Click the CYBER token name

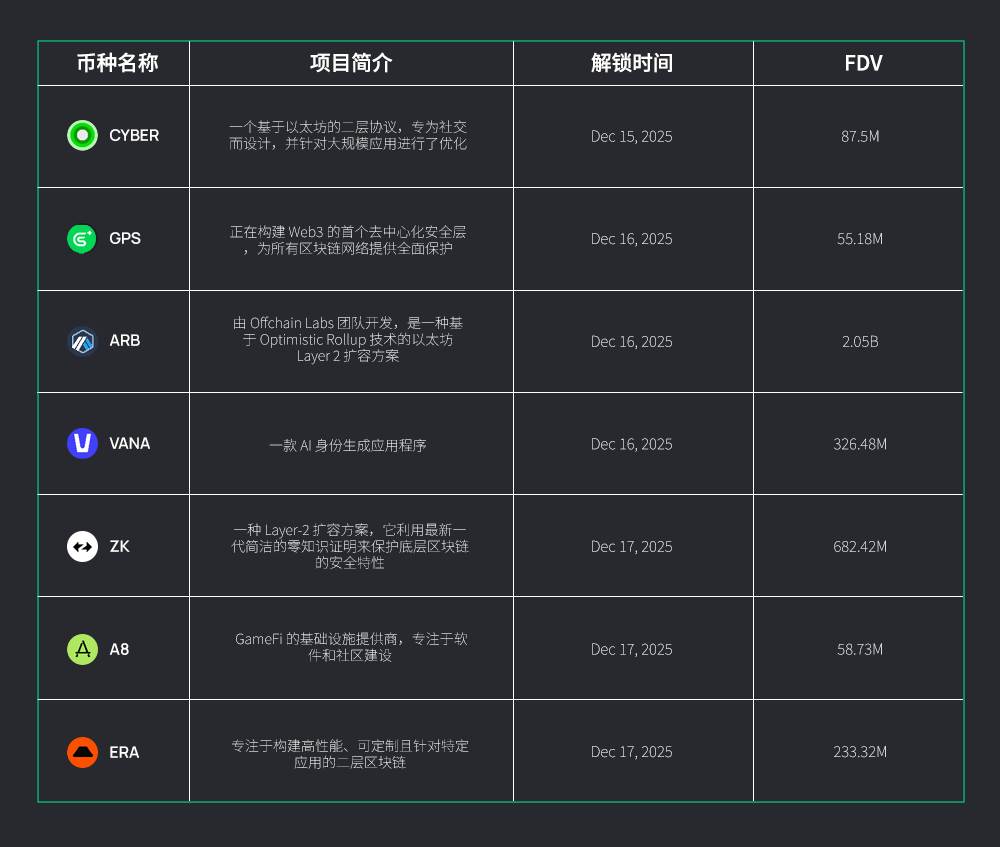134,136
